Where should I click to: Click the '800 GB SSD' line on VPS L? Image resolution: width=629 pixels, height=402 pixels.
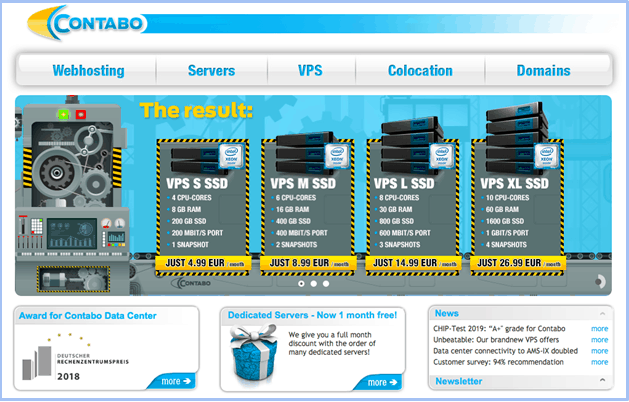pos(396,221)
